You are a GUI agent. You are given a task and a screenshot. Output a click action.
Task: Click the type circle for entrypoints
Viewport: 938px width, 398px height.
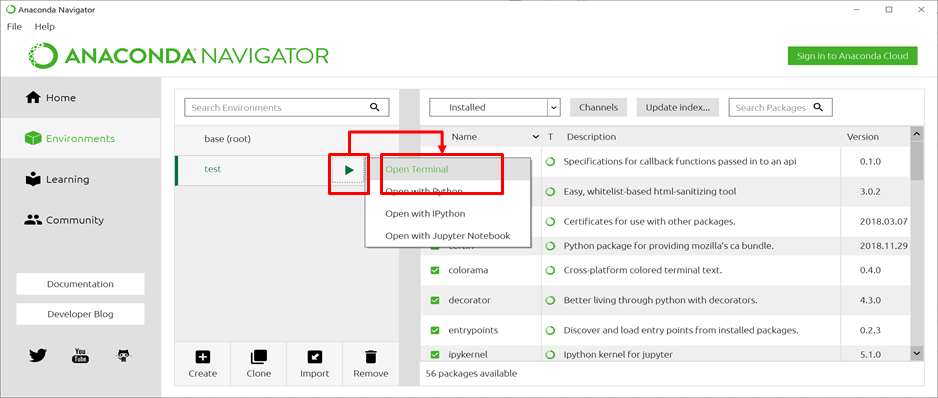point(550,330)
